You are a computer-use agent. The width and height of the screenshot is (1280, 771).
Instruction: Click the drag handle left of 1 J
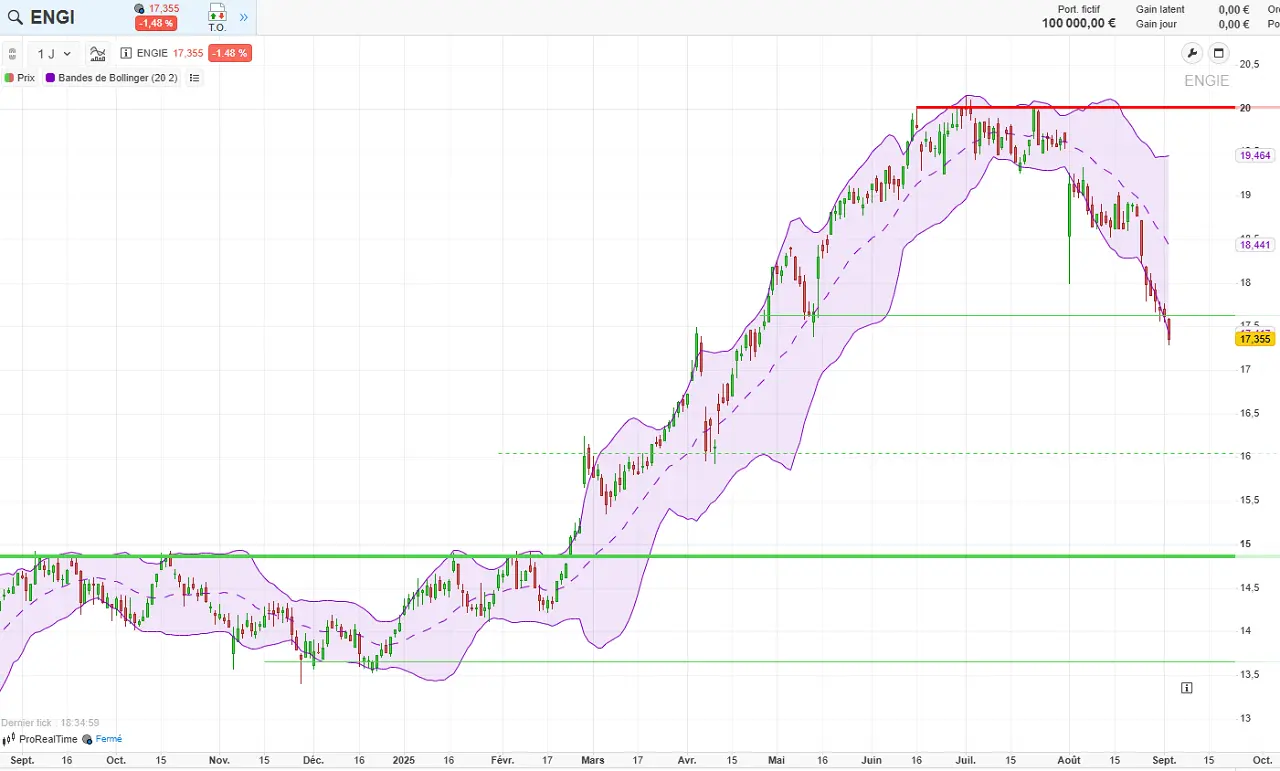point(13,54)
